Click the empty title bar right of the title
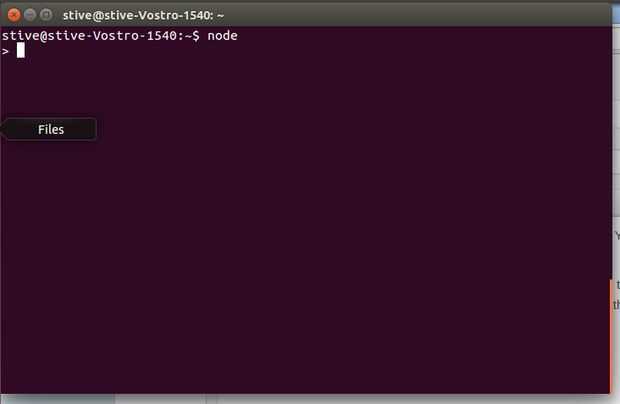 pyautogui.click(x=415, y=15)
